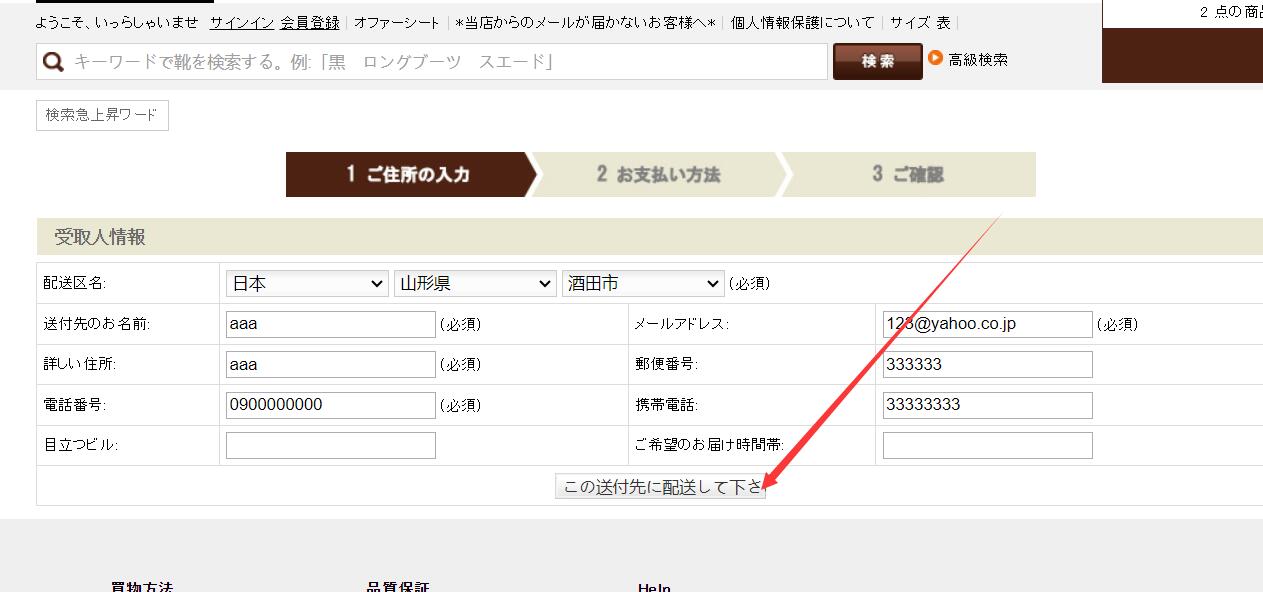Image resolution: width=1263 pixels, height=592 pixels.
Task: Submit with この送付先に配送して下さい button
Action: pos(660,487)
